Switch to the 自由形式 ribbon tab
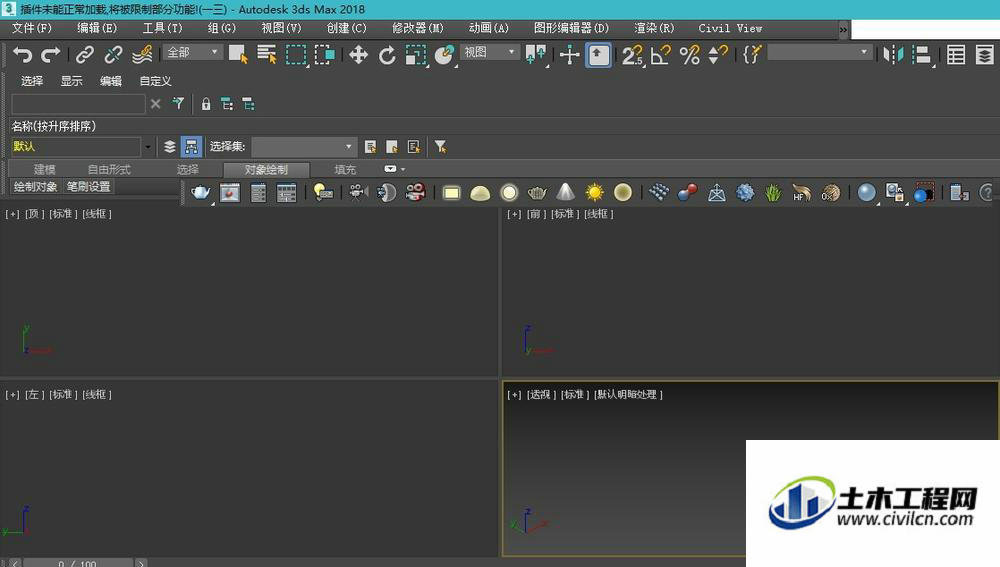 [109, 170]
